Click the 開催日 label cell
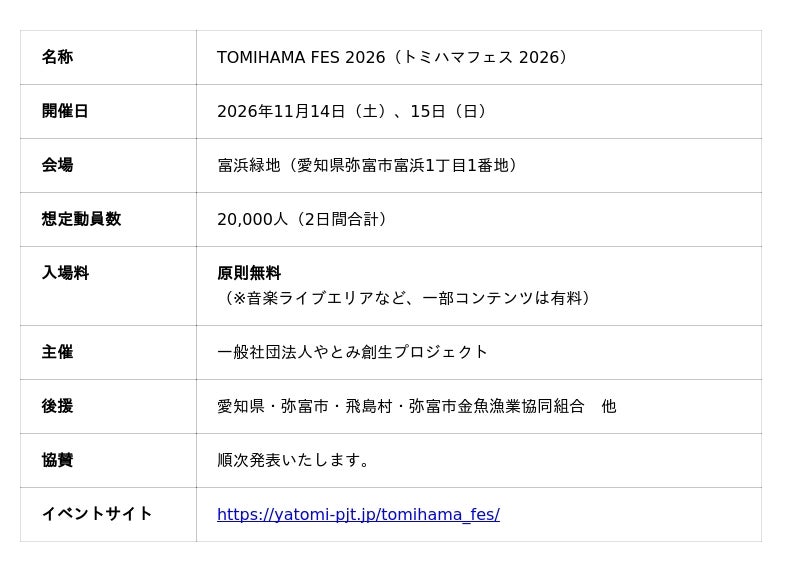Image resolution: width=800 pixels, height=572 pixels. (108, 111)
